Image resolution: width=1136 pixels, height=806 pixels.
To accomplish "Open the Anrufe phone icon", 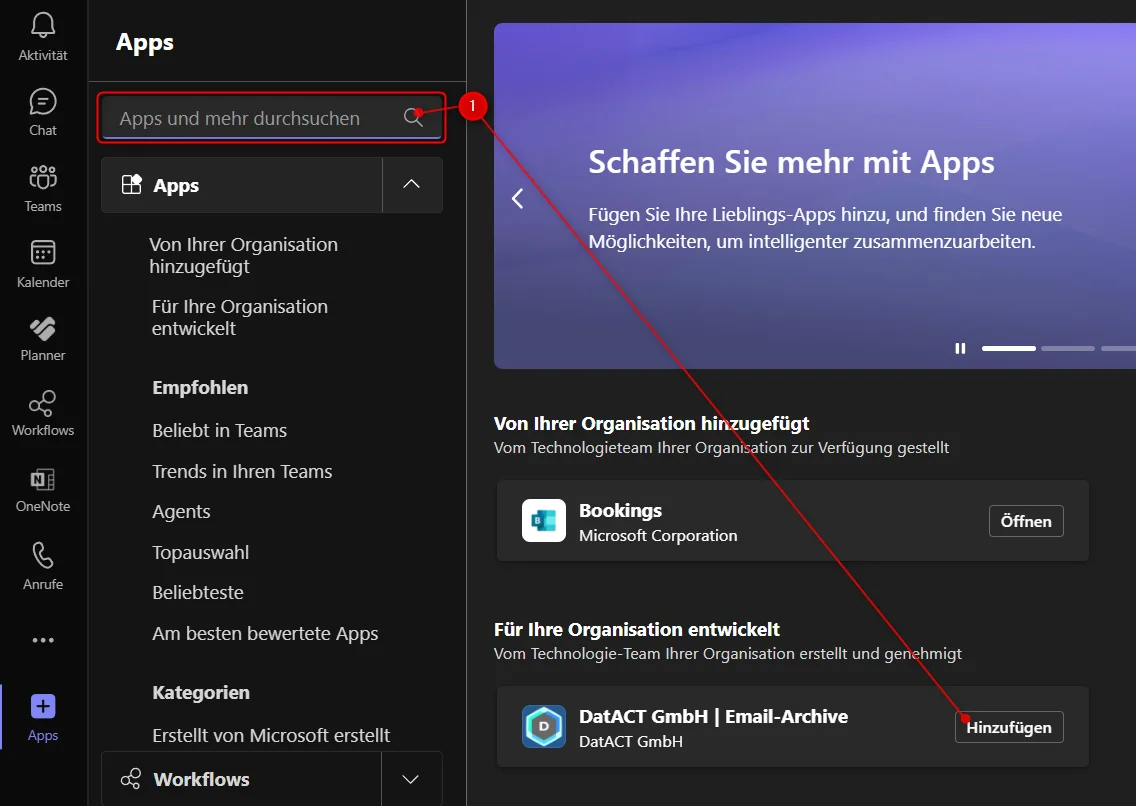I will point(43,555).
